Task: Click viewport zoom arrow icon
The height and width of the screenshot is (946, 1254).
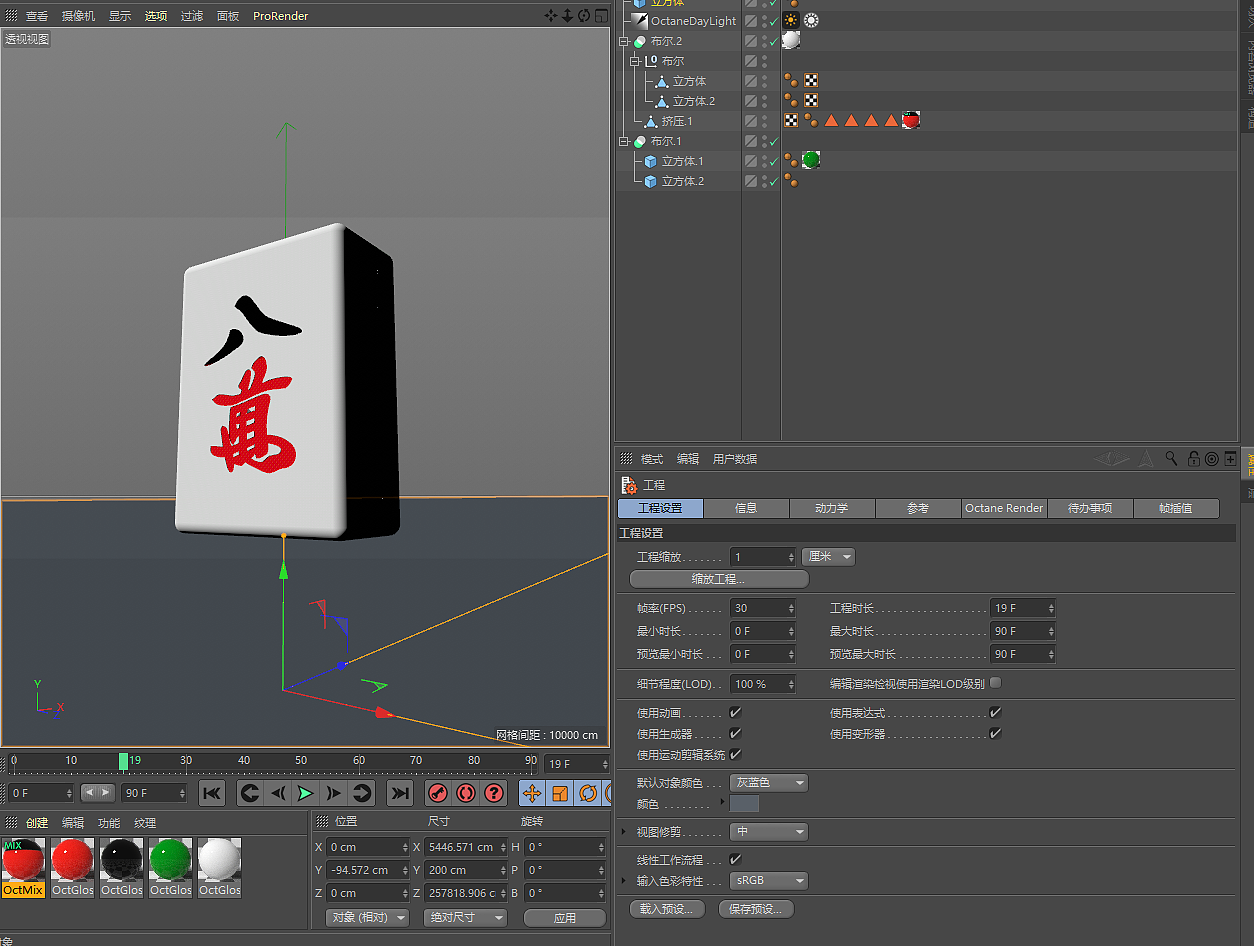Action: tap(567, 15)
